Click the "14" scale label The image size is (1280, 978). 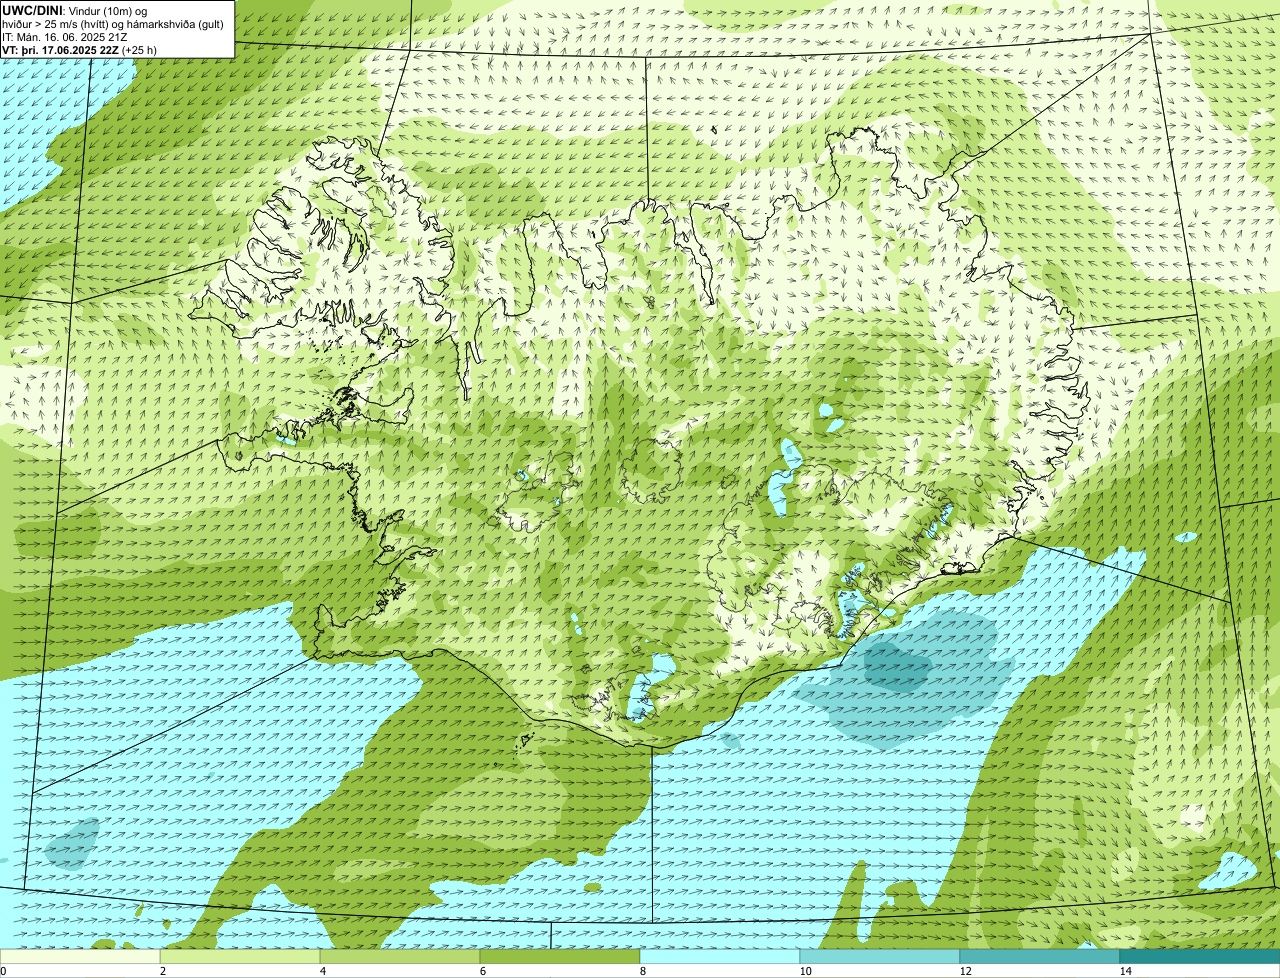[x=1125, y=971]
